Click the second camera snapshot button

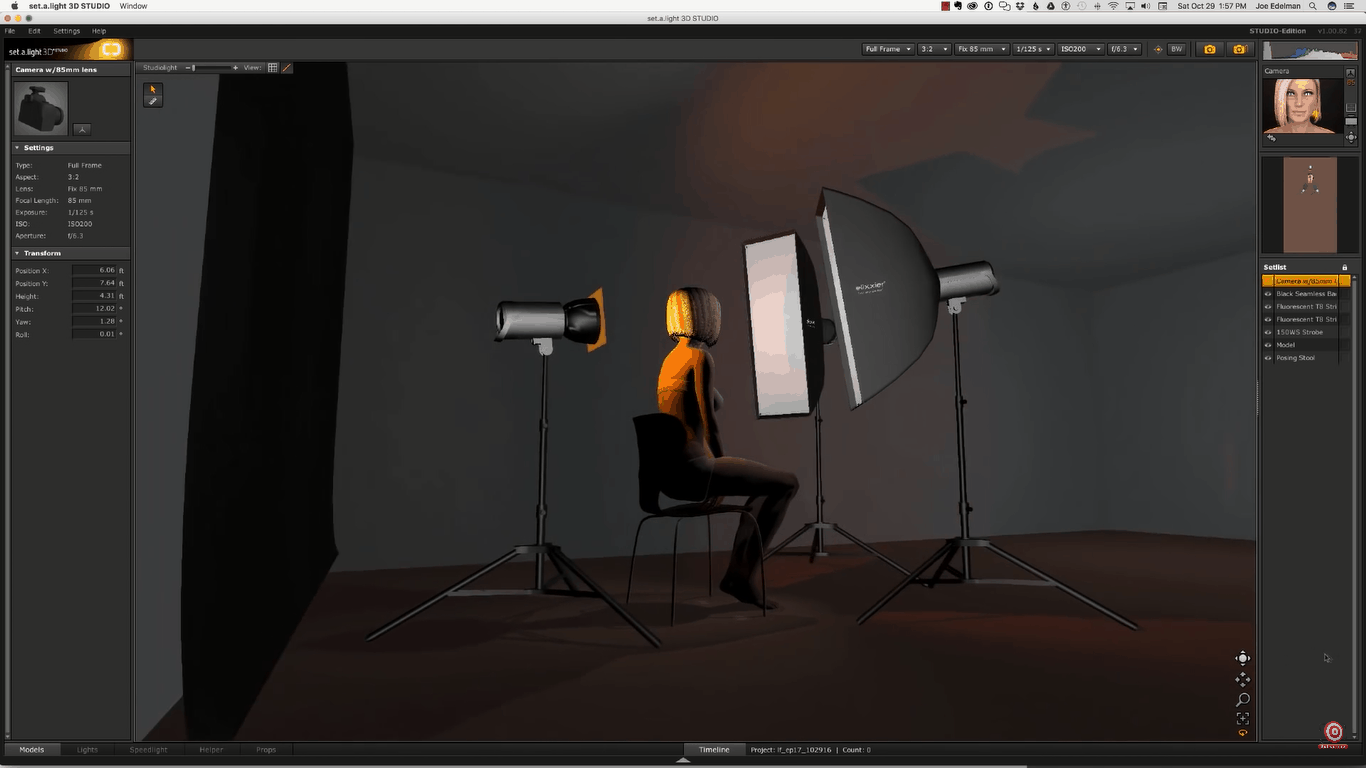click(x=1240, y=49)
